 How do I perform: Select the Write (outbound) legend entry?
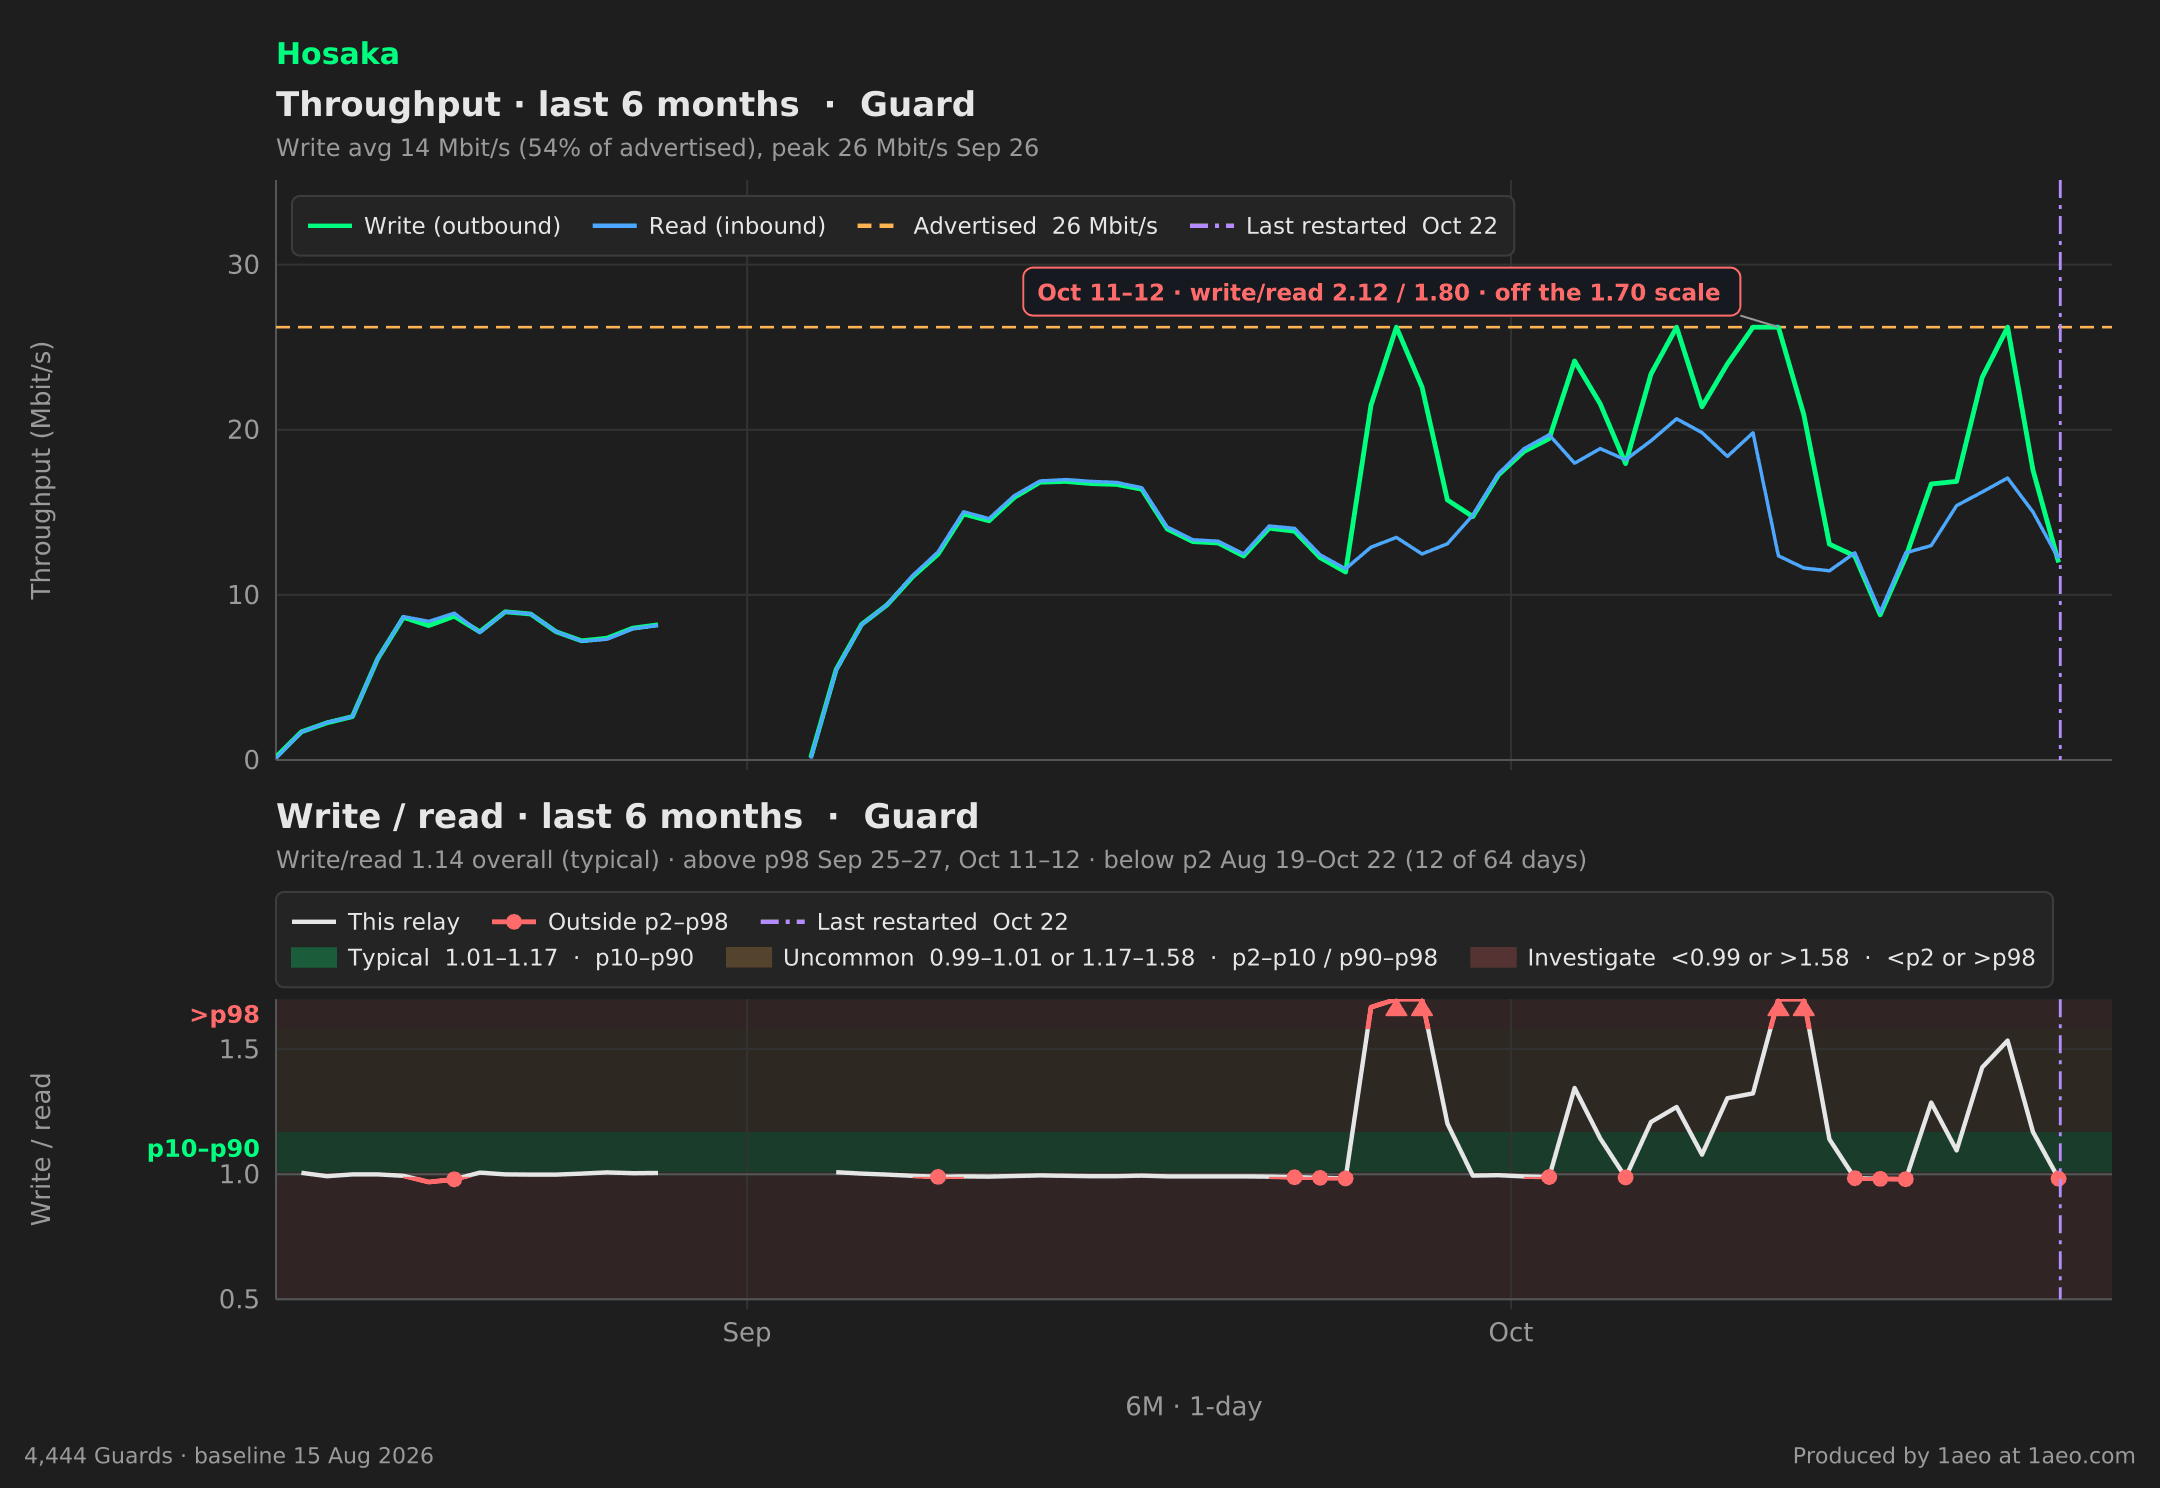pyautogui.click(x=434, y=226)
